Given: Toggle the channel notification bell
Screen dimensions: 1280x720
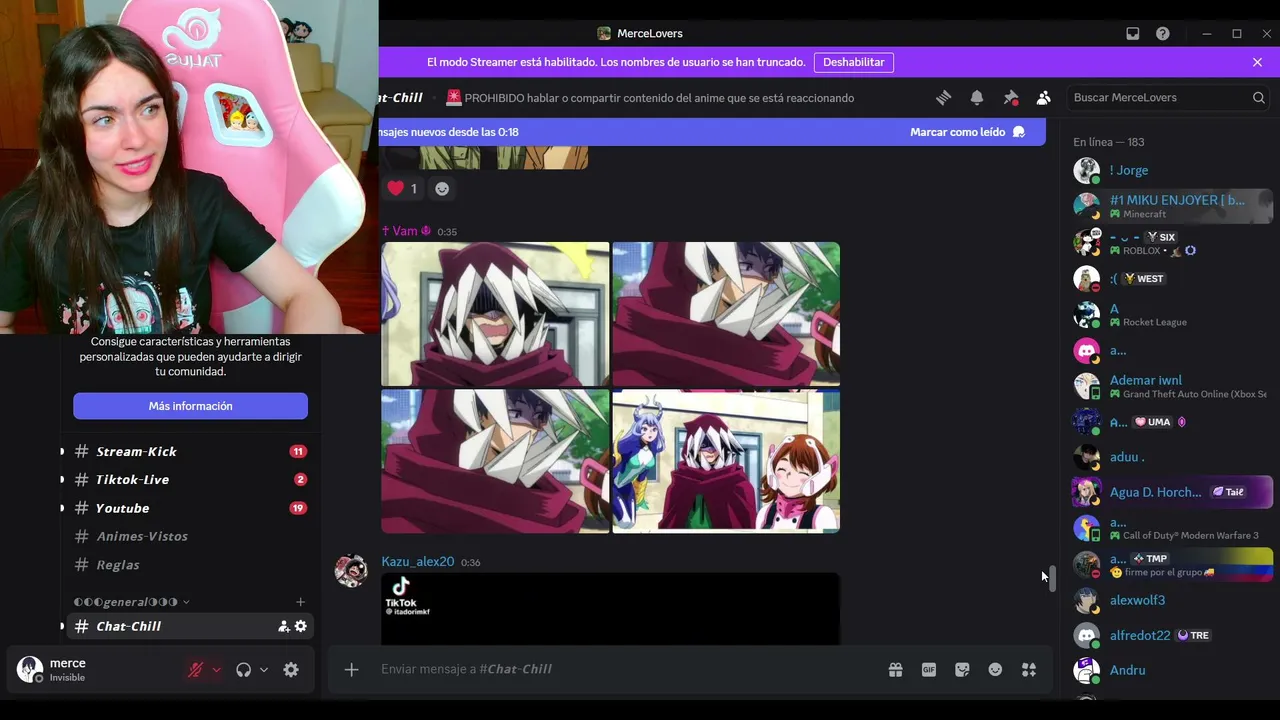Looking at the screenshot, I should coord(977,98).
